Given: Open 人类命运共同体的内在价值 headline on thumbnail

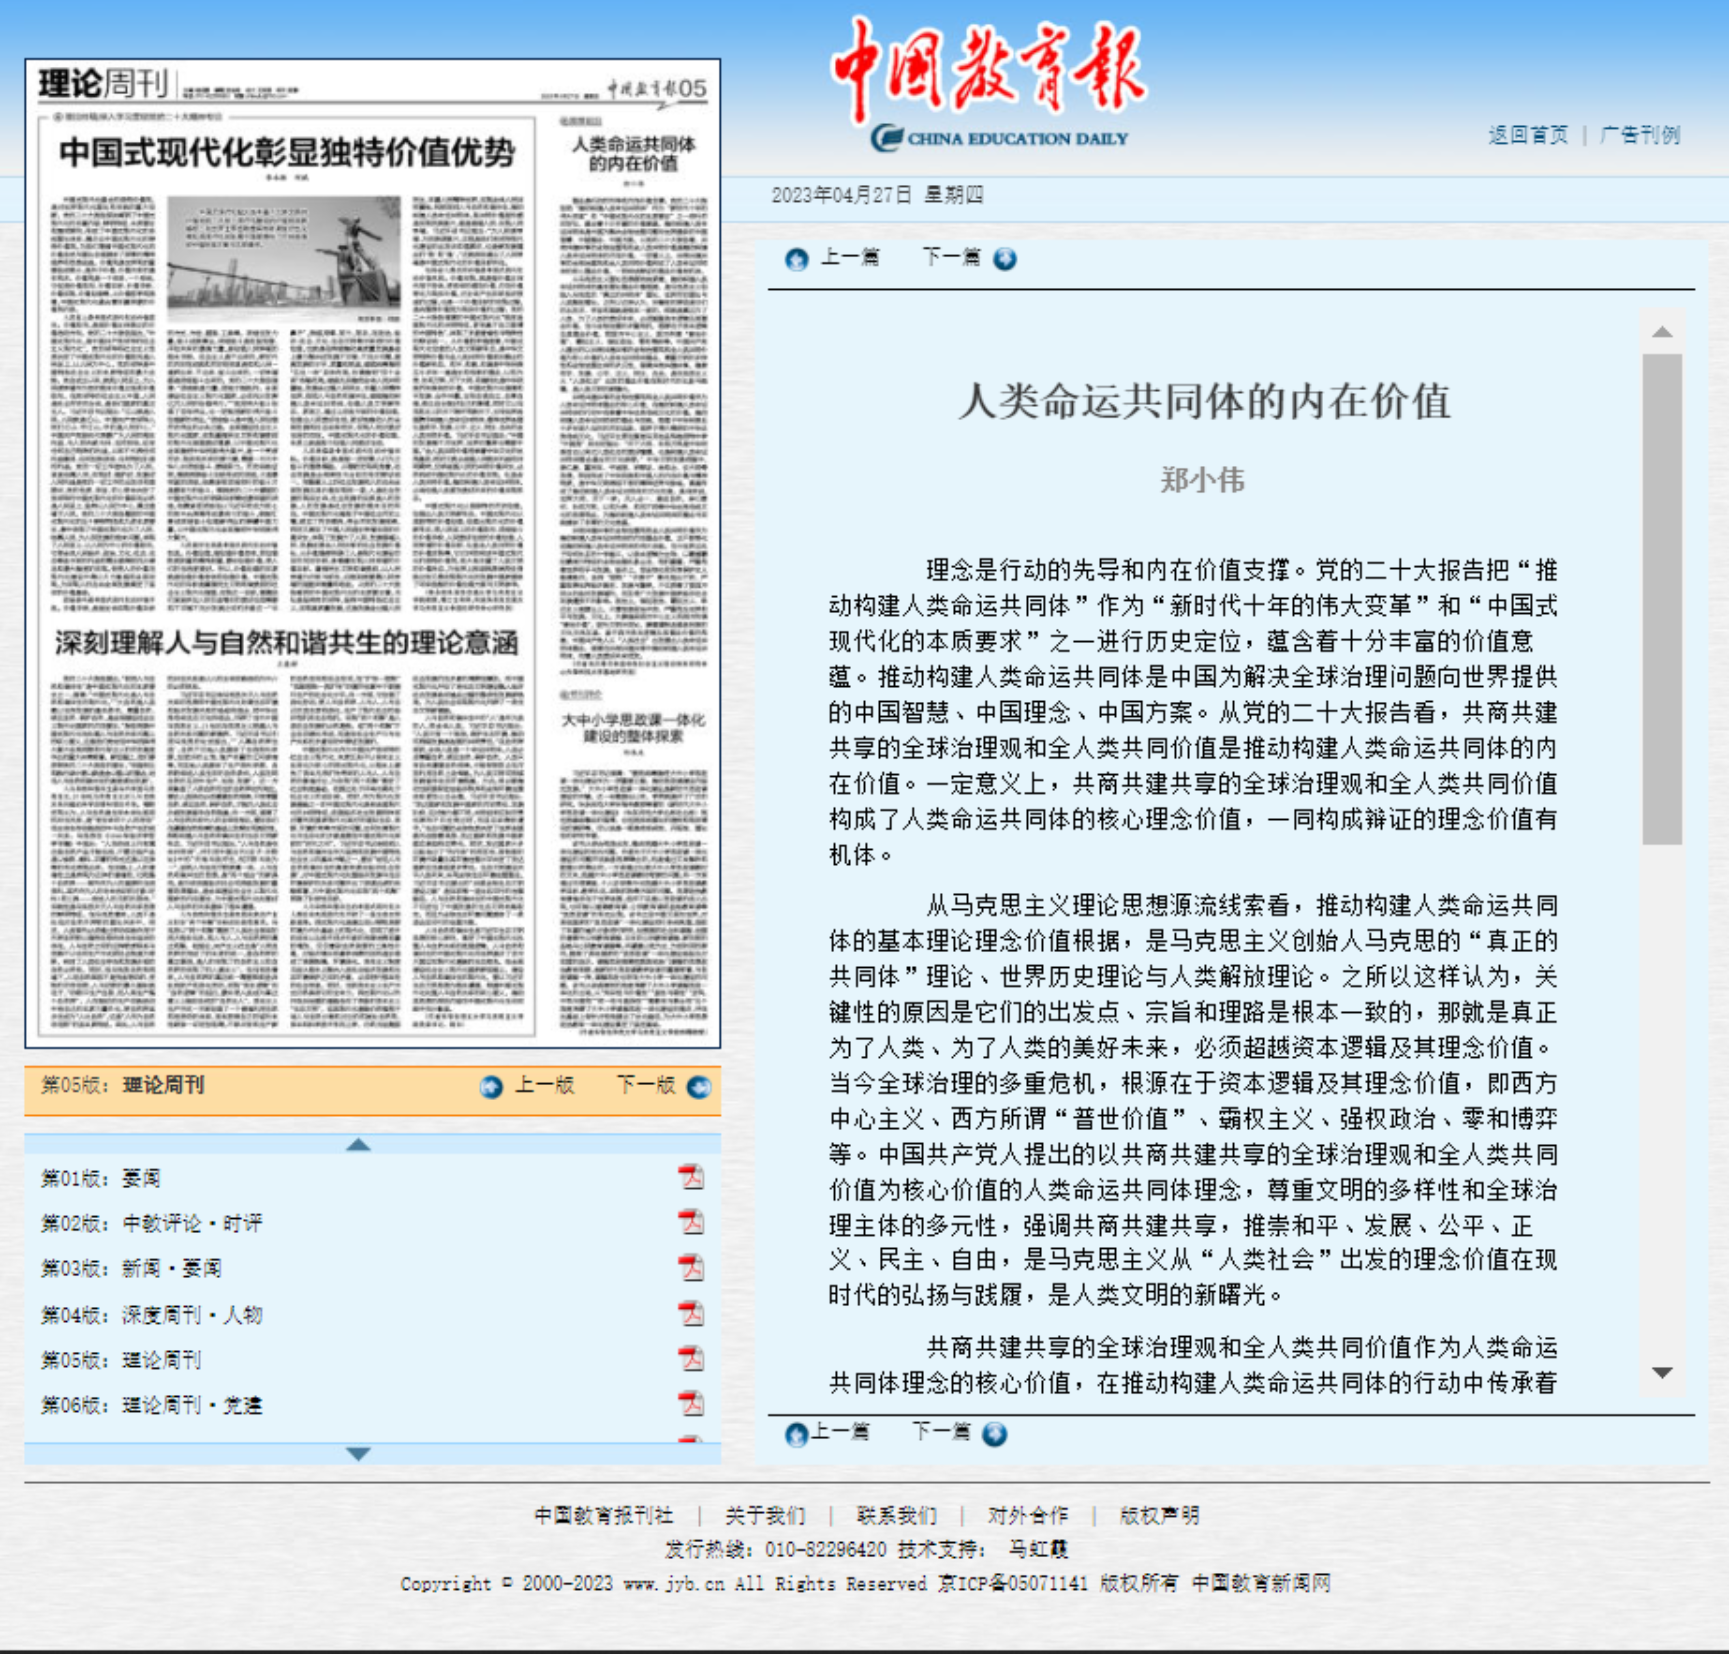Looking at the screenshot, I should point(633,154).
